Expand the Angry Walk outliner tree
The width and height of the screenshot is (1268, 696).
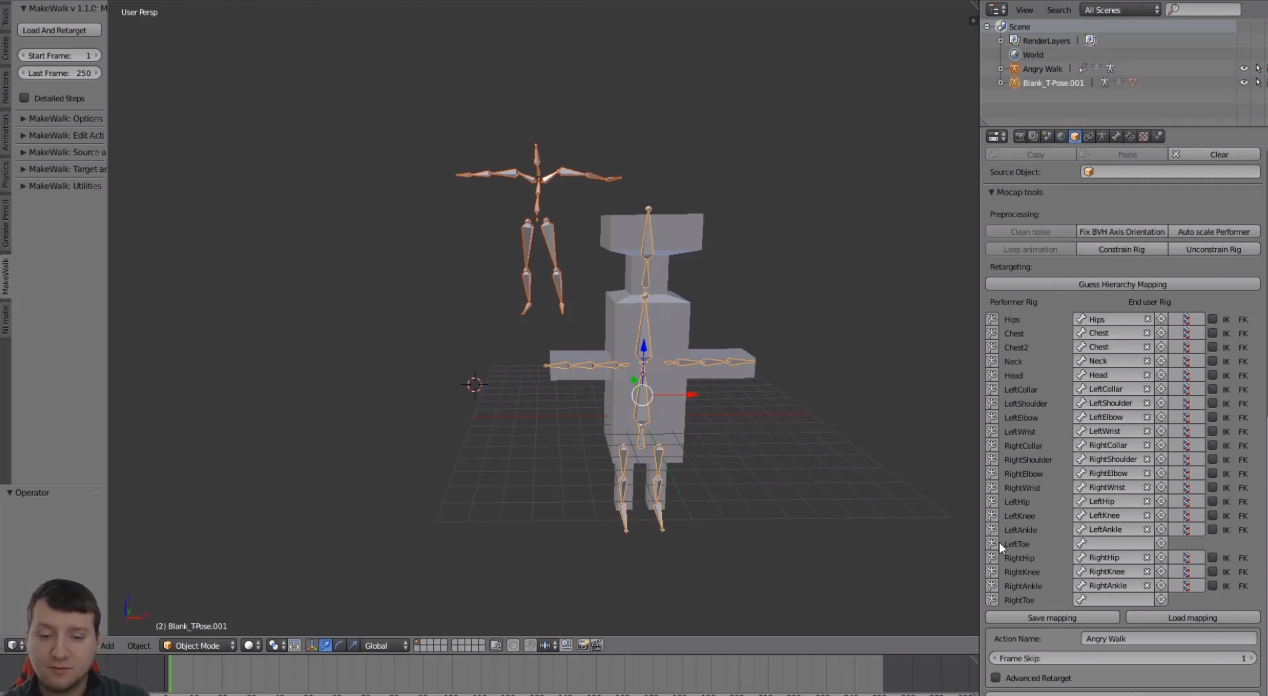[x=1000, y=69]
